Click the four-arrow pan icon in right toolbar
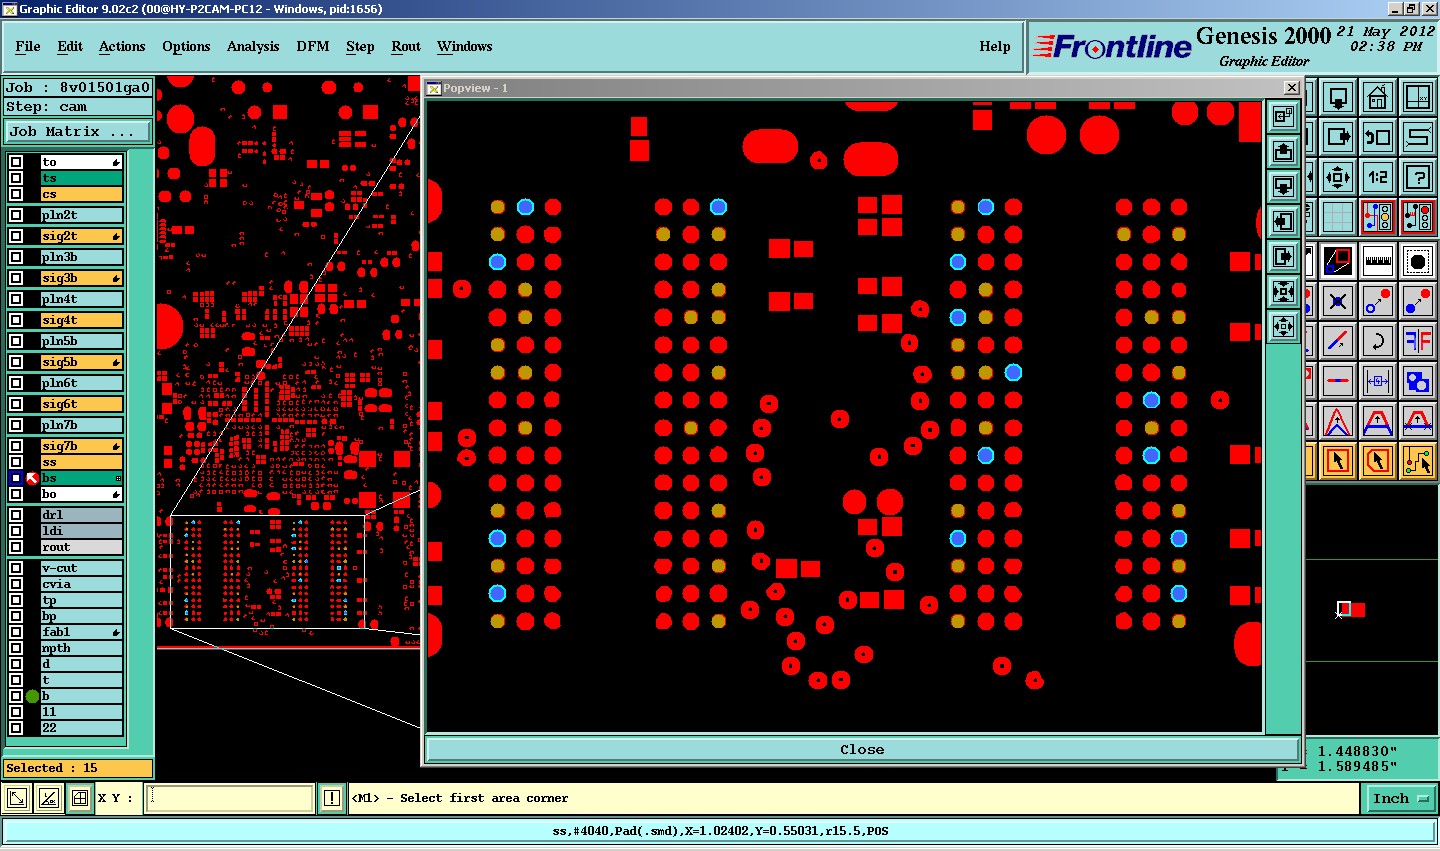 pyautogui.click(x=1338, y=177)
